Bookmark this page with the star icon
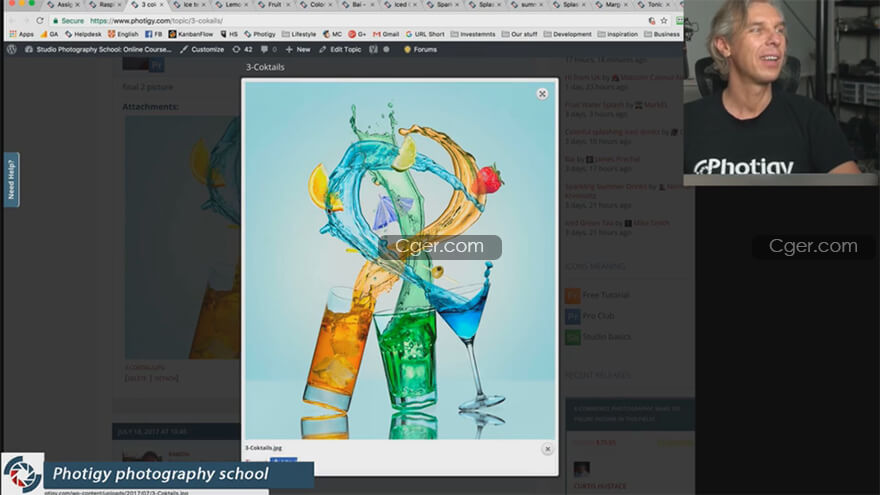The width and height of the screenshot is (880, 495). (x=664, y=20)
